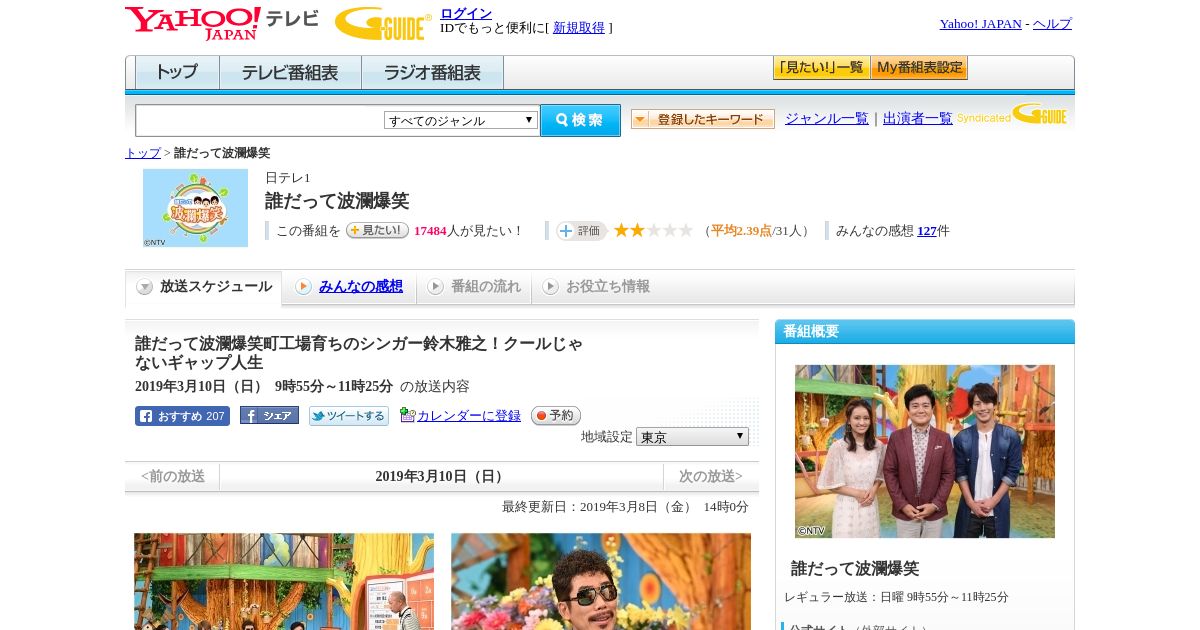Click the Yahoo! Japan テレビ logo
Screen dimensions: 1200x630
click(x=222, y=23)
